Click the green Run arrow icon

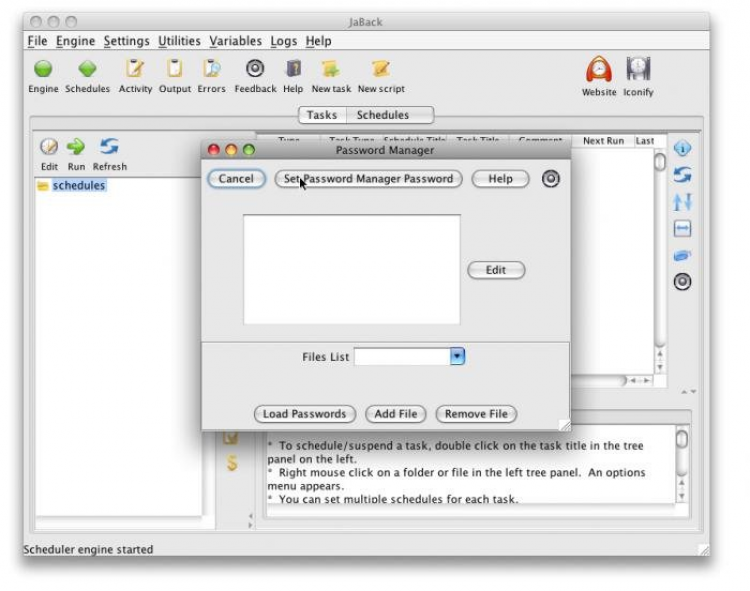point(76,147)
